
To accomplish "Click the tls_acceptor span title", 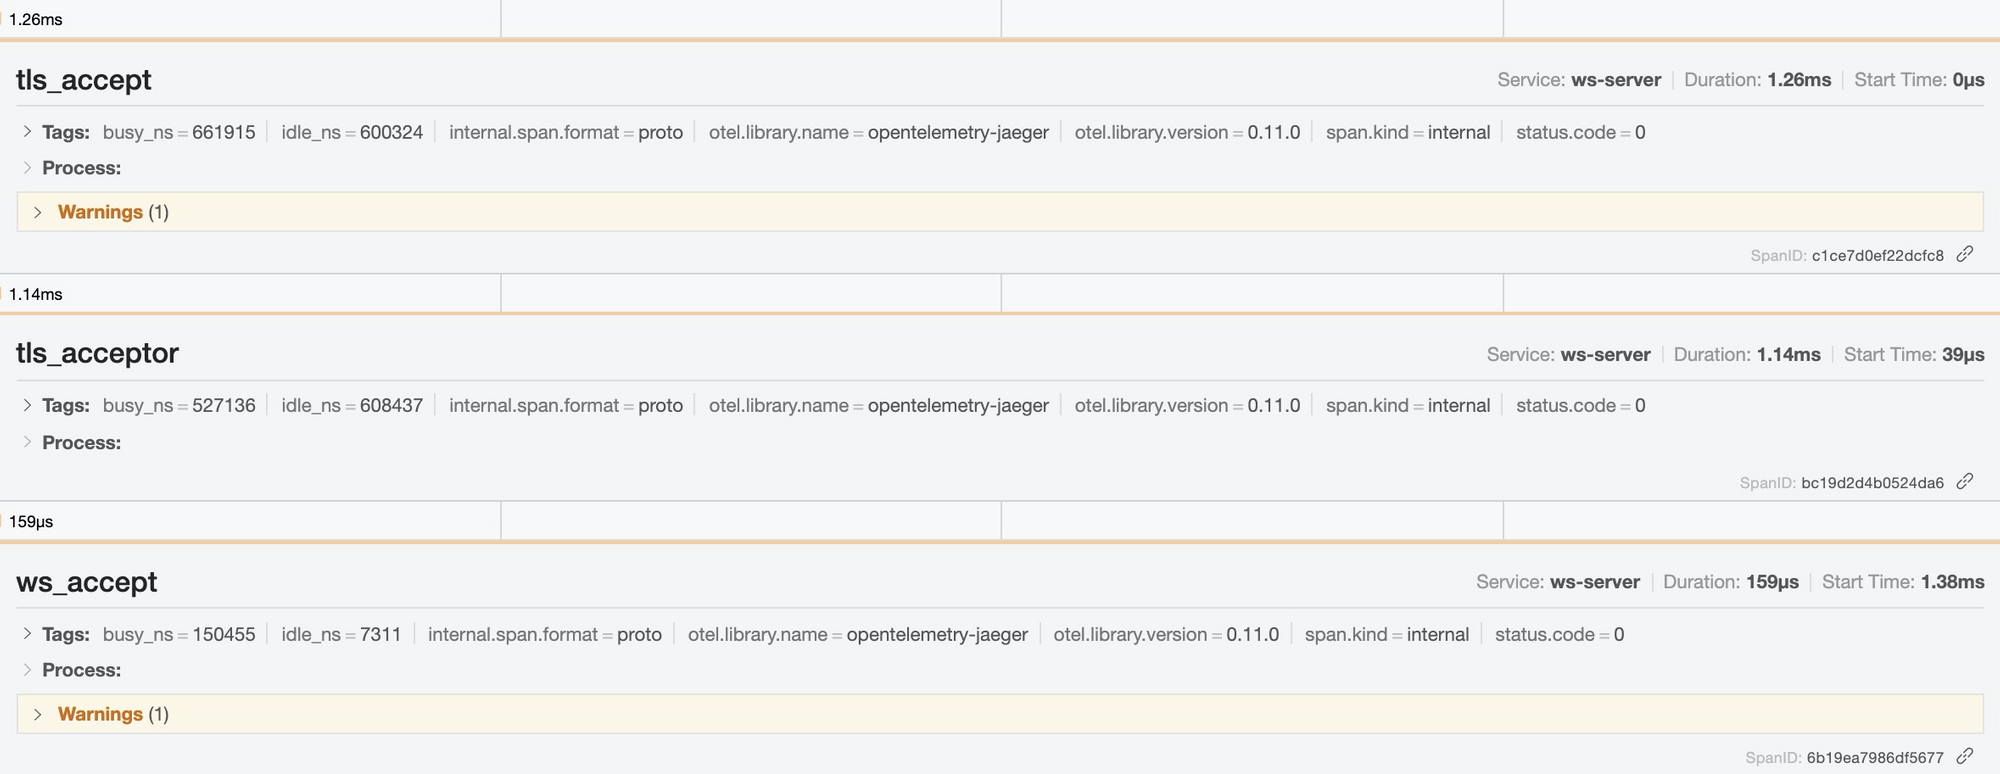I will pos(97,353).
